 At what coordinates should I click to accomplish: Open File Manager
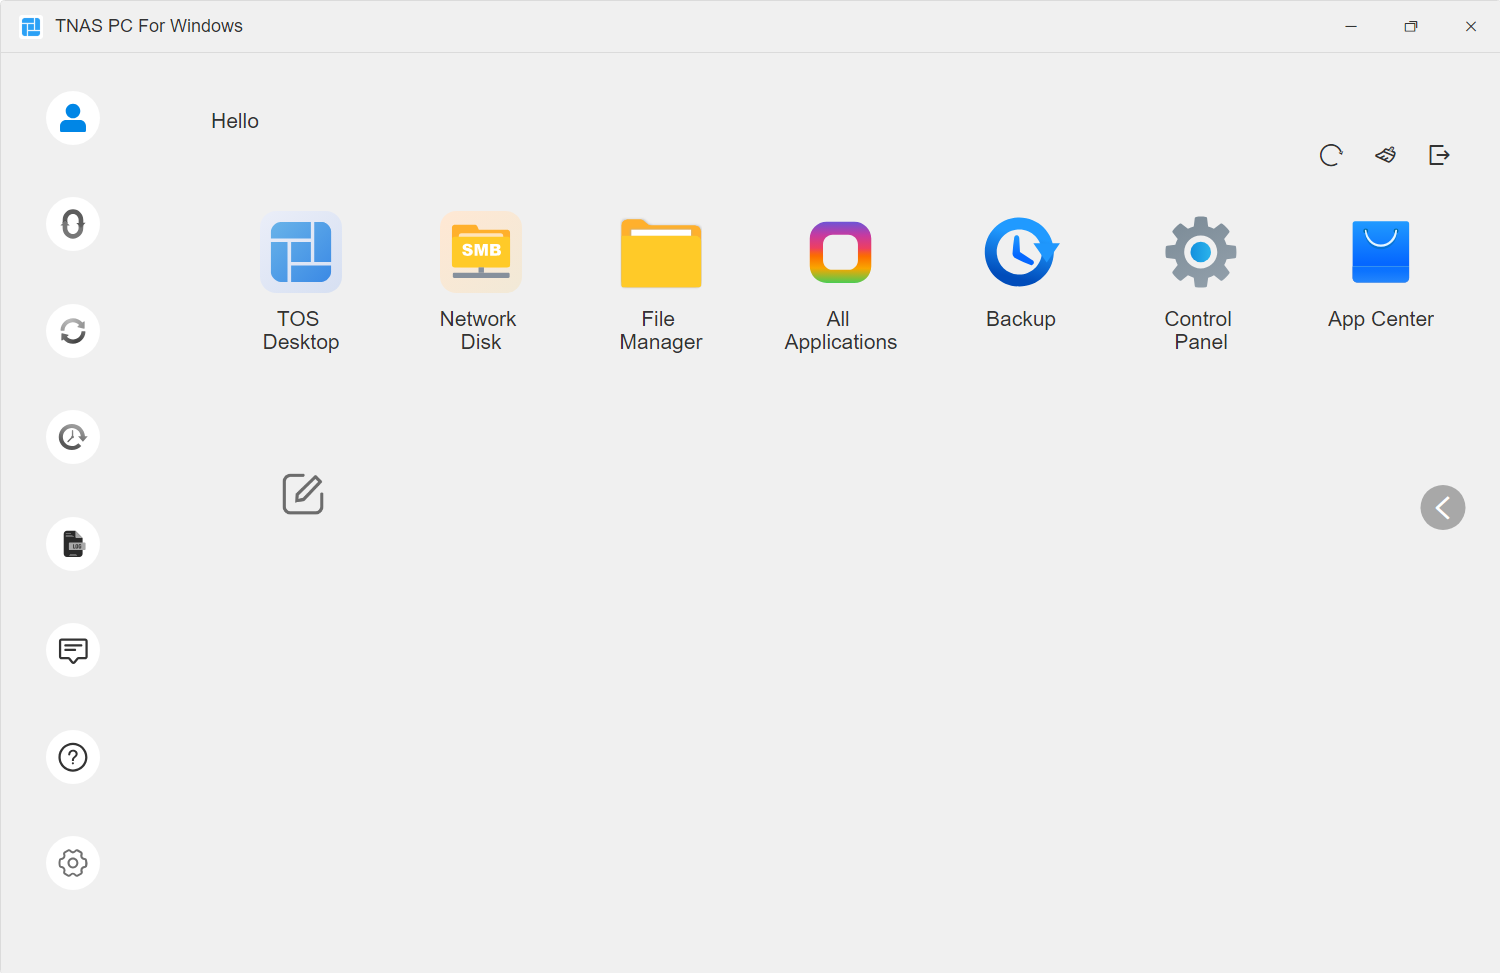click(x=661, y=253)
